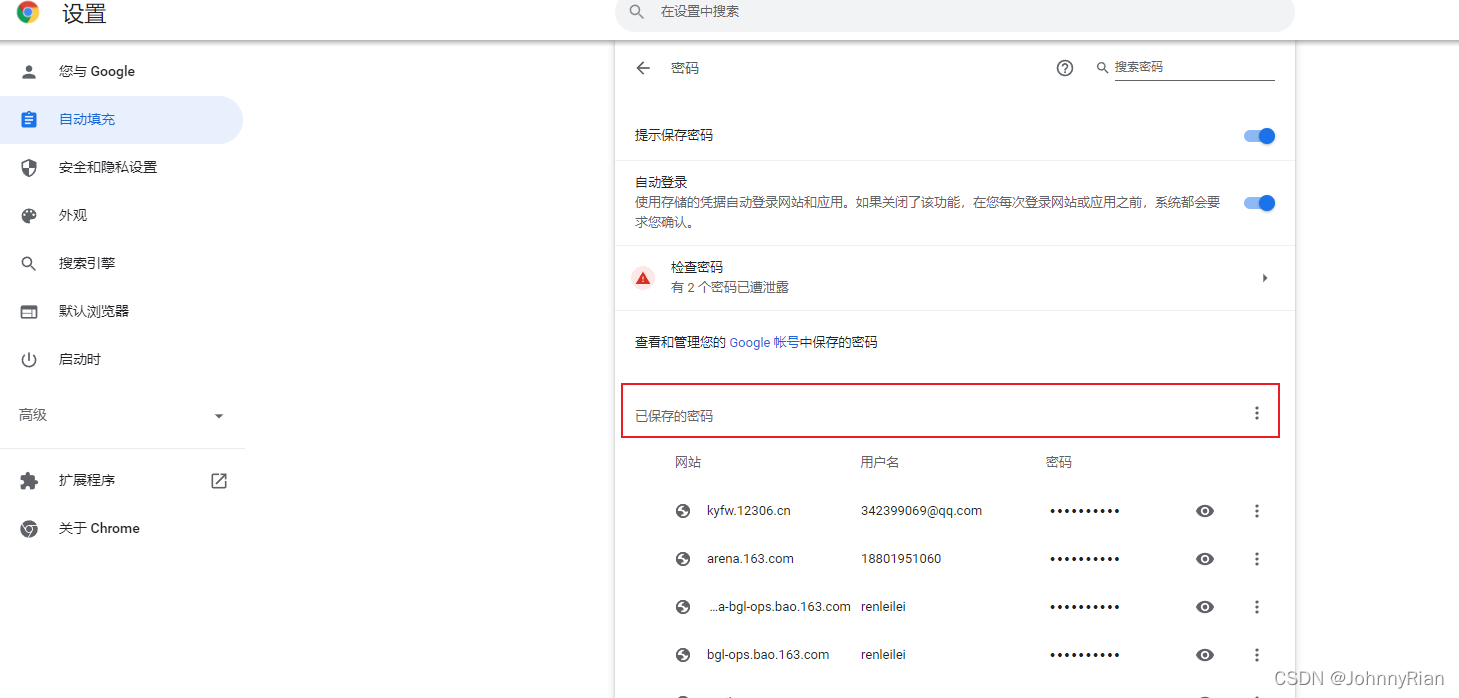Click the globe icon beside ...a-bgl-ops.bao.163.com
The image size is (1459, 698).
click(683, 607)
